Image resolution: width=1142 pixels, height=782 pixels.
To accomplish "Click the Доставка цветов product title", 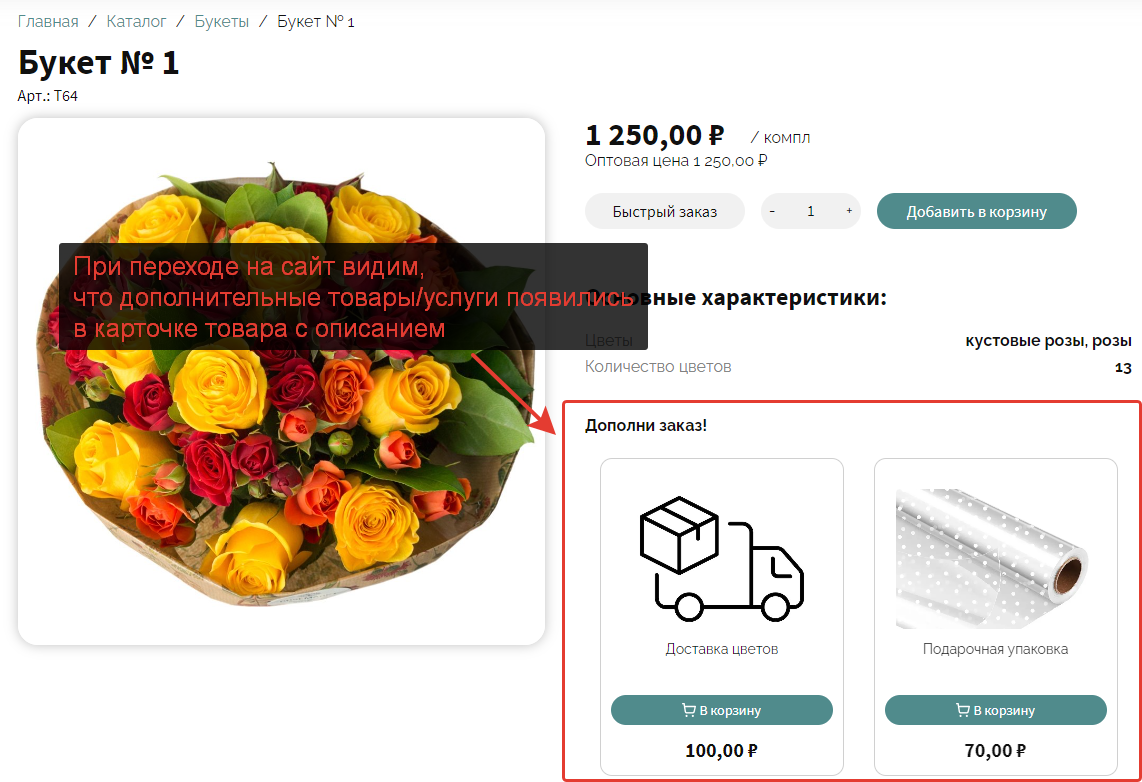I will [722, 649].
